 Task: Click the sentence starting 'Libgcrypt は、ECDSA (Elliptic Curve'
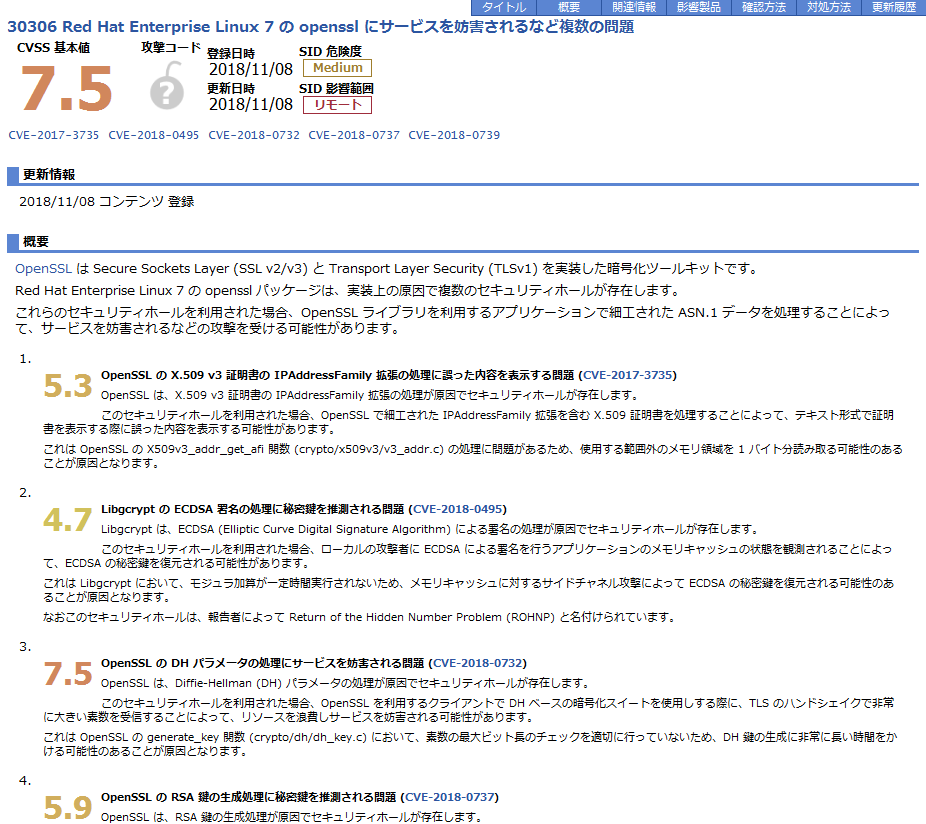pyautogui.click(x=430, y=529)
